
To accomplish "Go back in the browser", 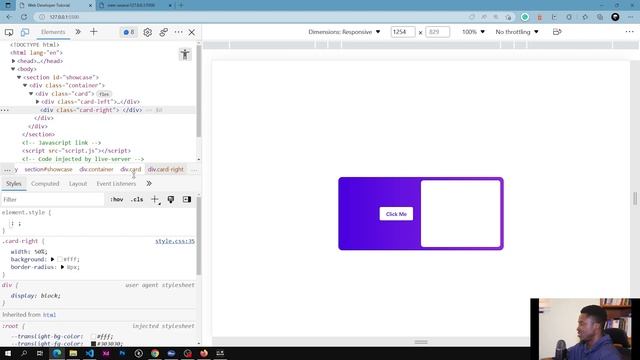I will (x=9, y=17).
